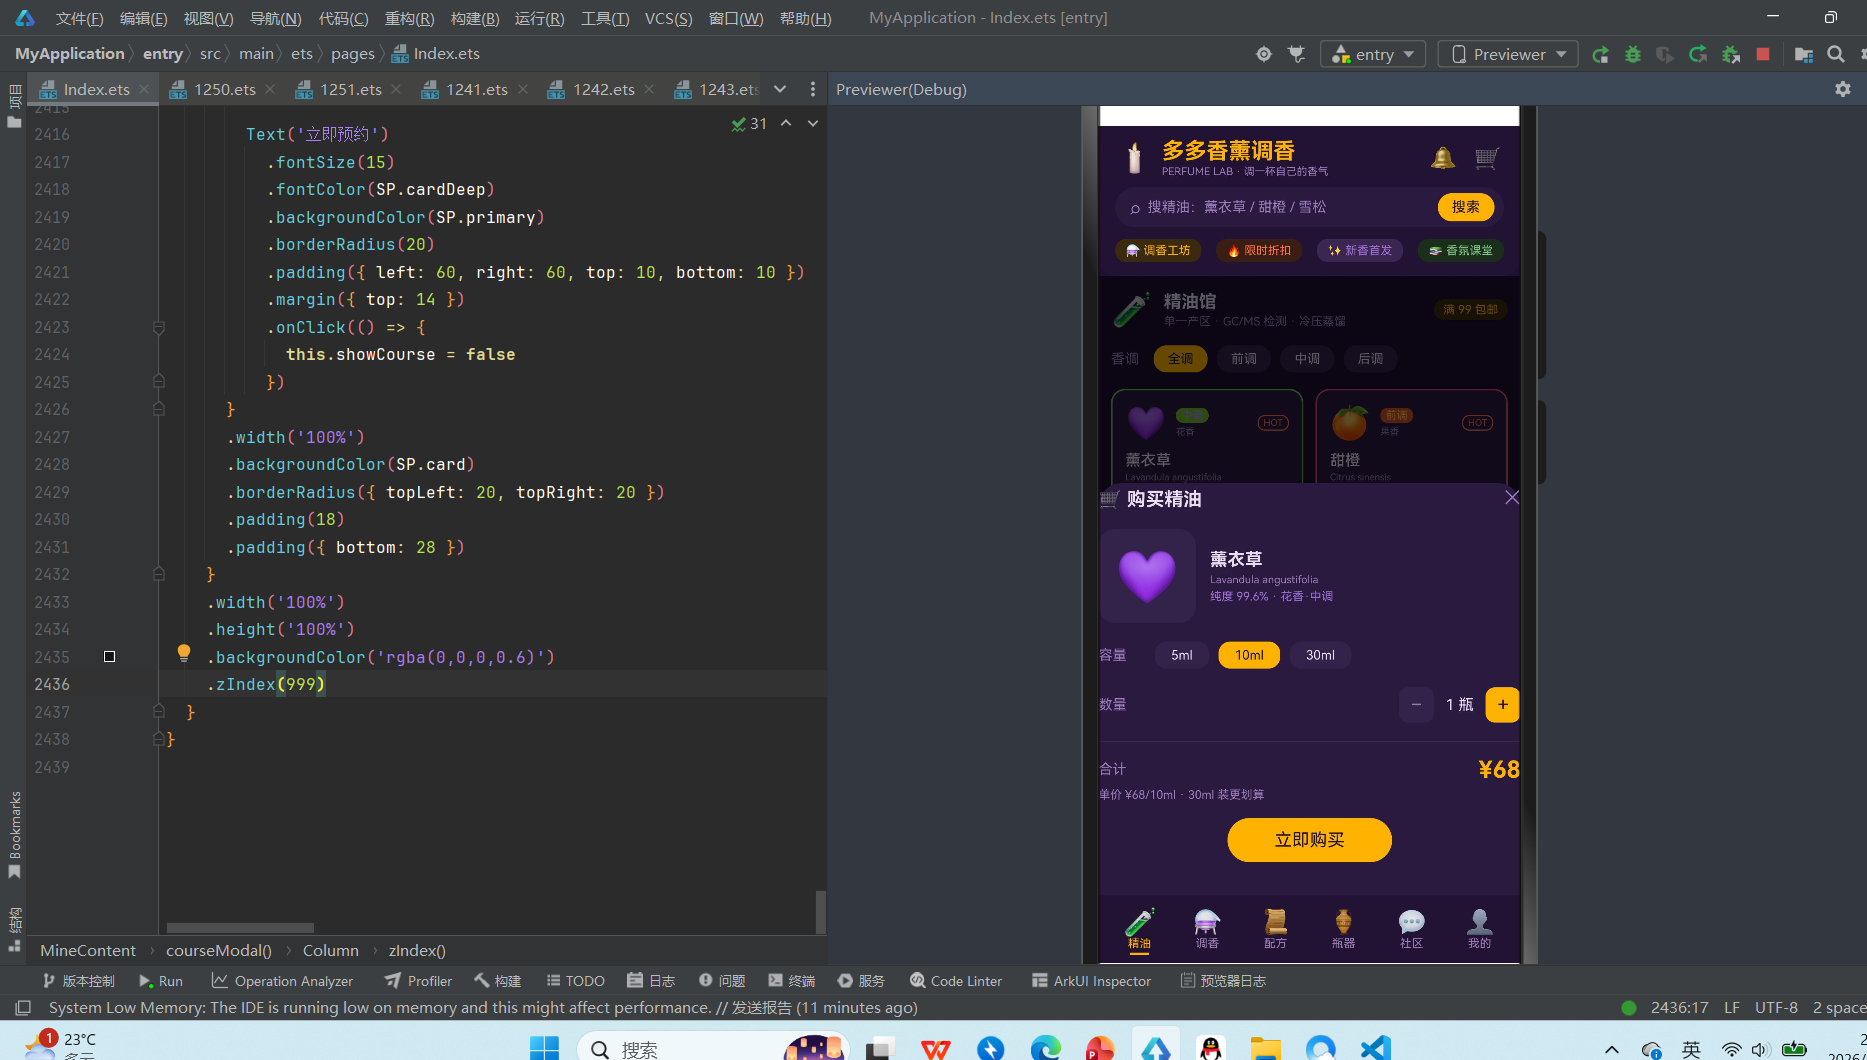1867x1060 pixels.
Task: Open the ArkUI Inspector tool window
Action: pyautogui.click(x=1091, y=981)
